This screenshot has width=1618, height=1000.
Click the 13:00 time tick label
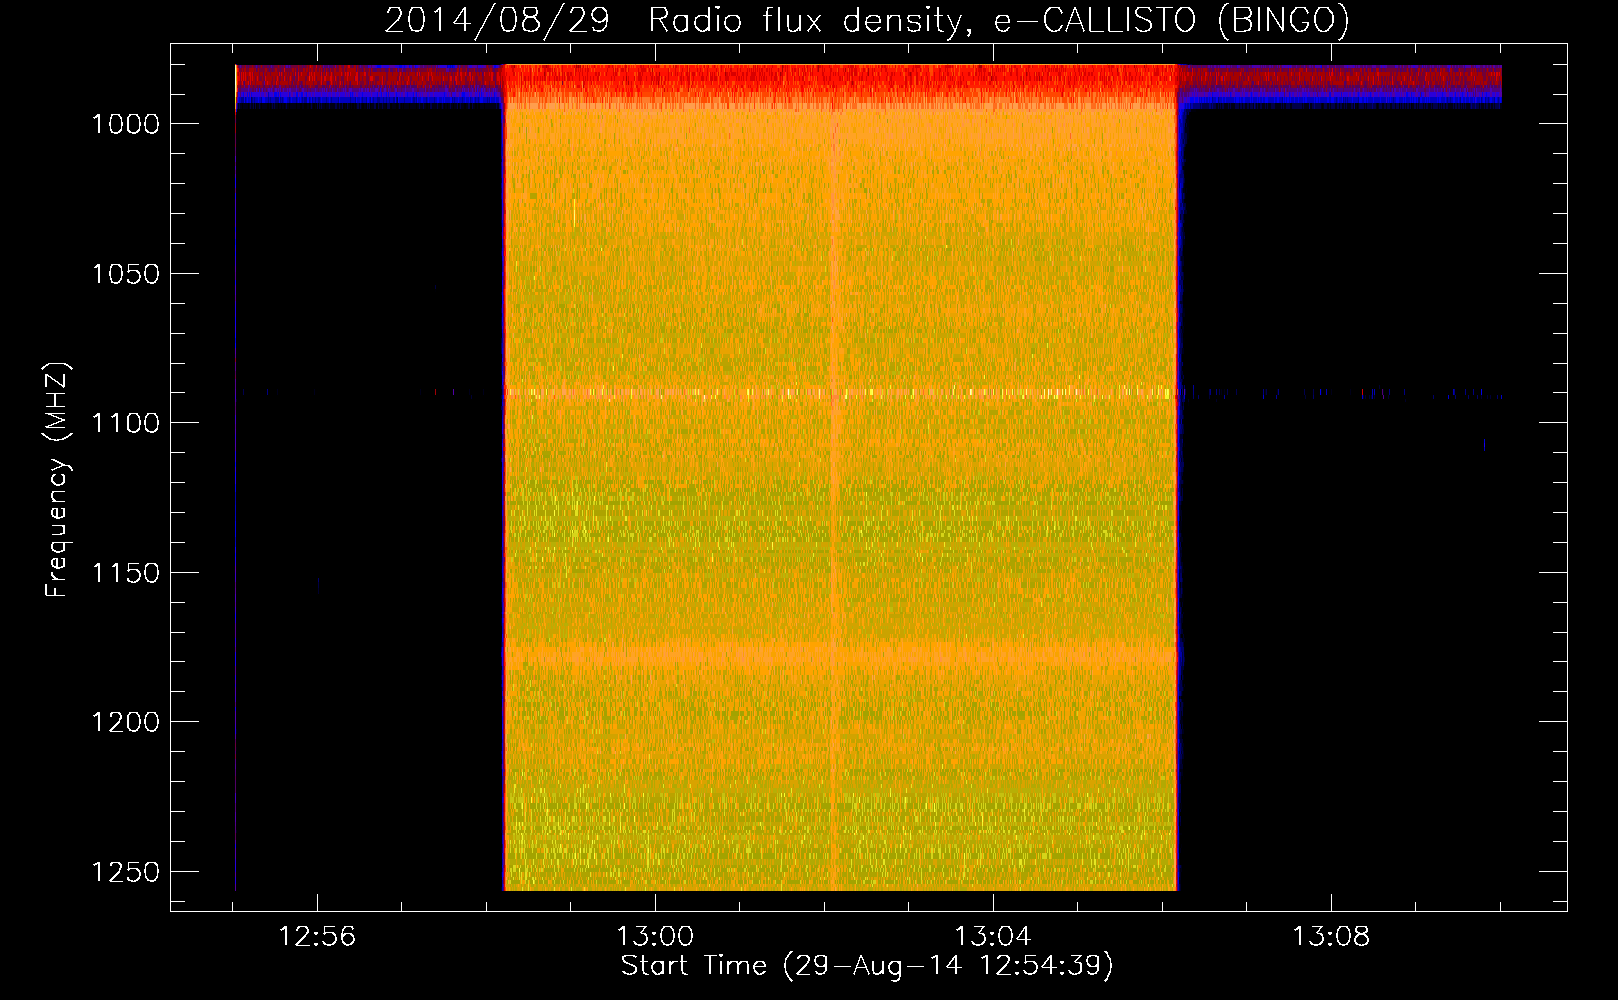655,937
